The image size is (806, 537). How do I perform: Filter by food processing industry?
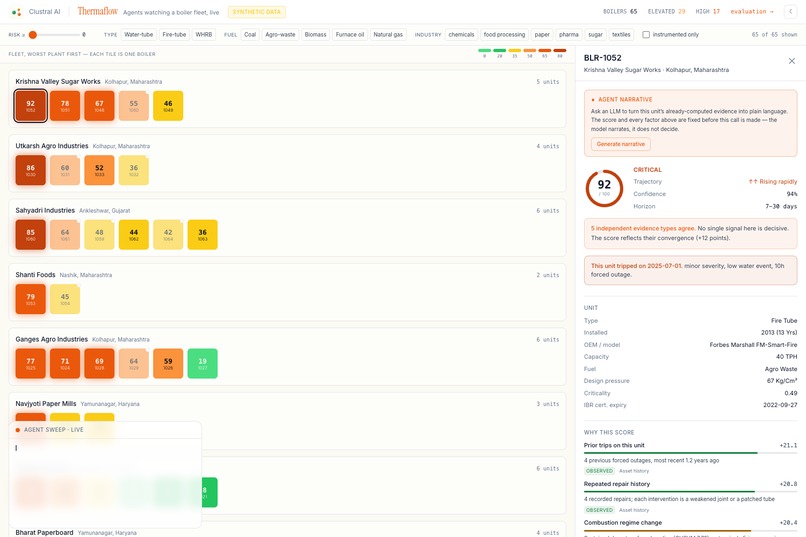[504, 35]
